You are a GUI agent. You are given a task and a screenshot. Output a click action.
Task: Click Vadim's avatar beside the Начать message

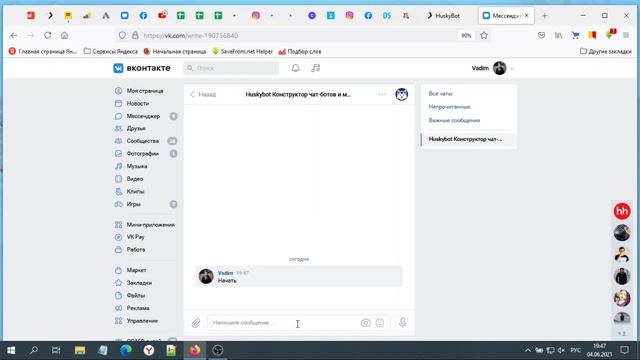(x=206, y=276)
